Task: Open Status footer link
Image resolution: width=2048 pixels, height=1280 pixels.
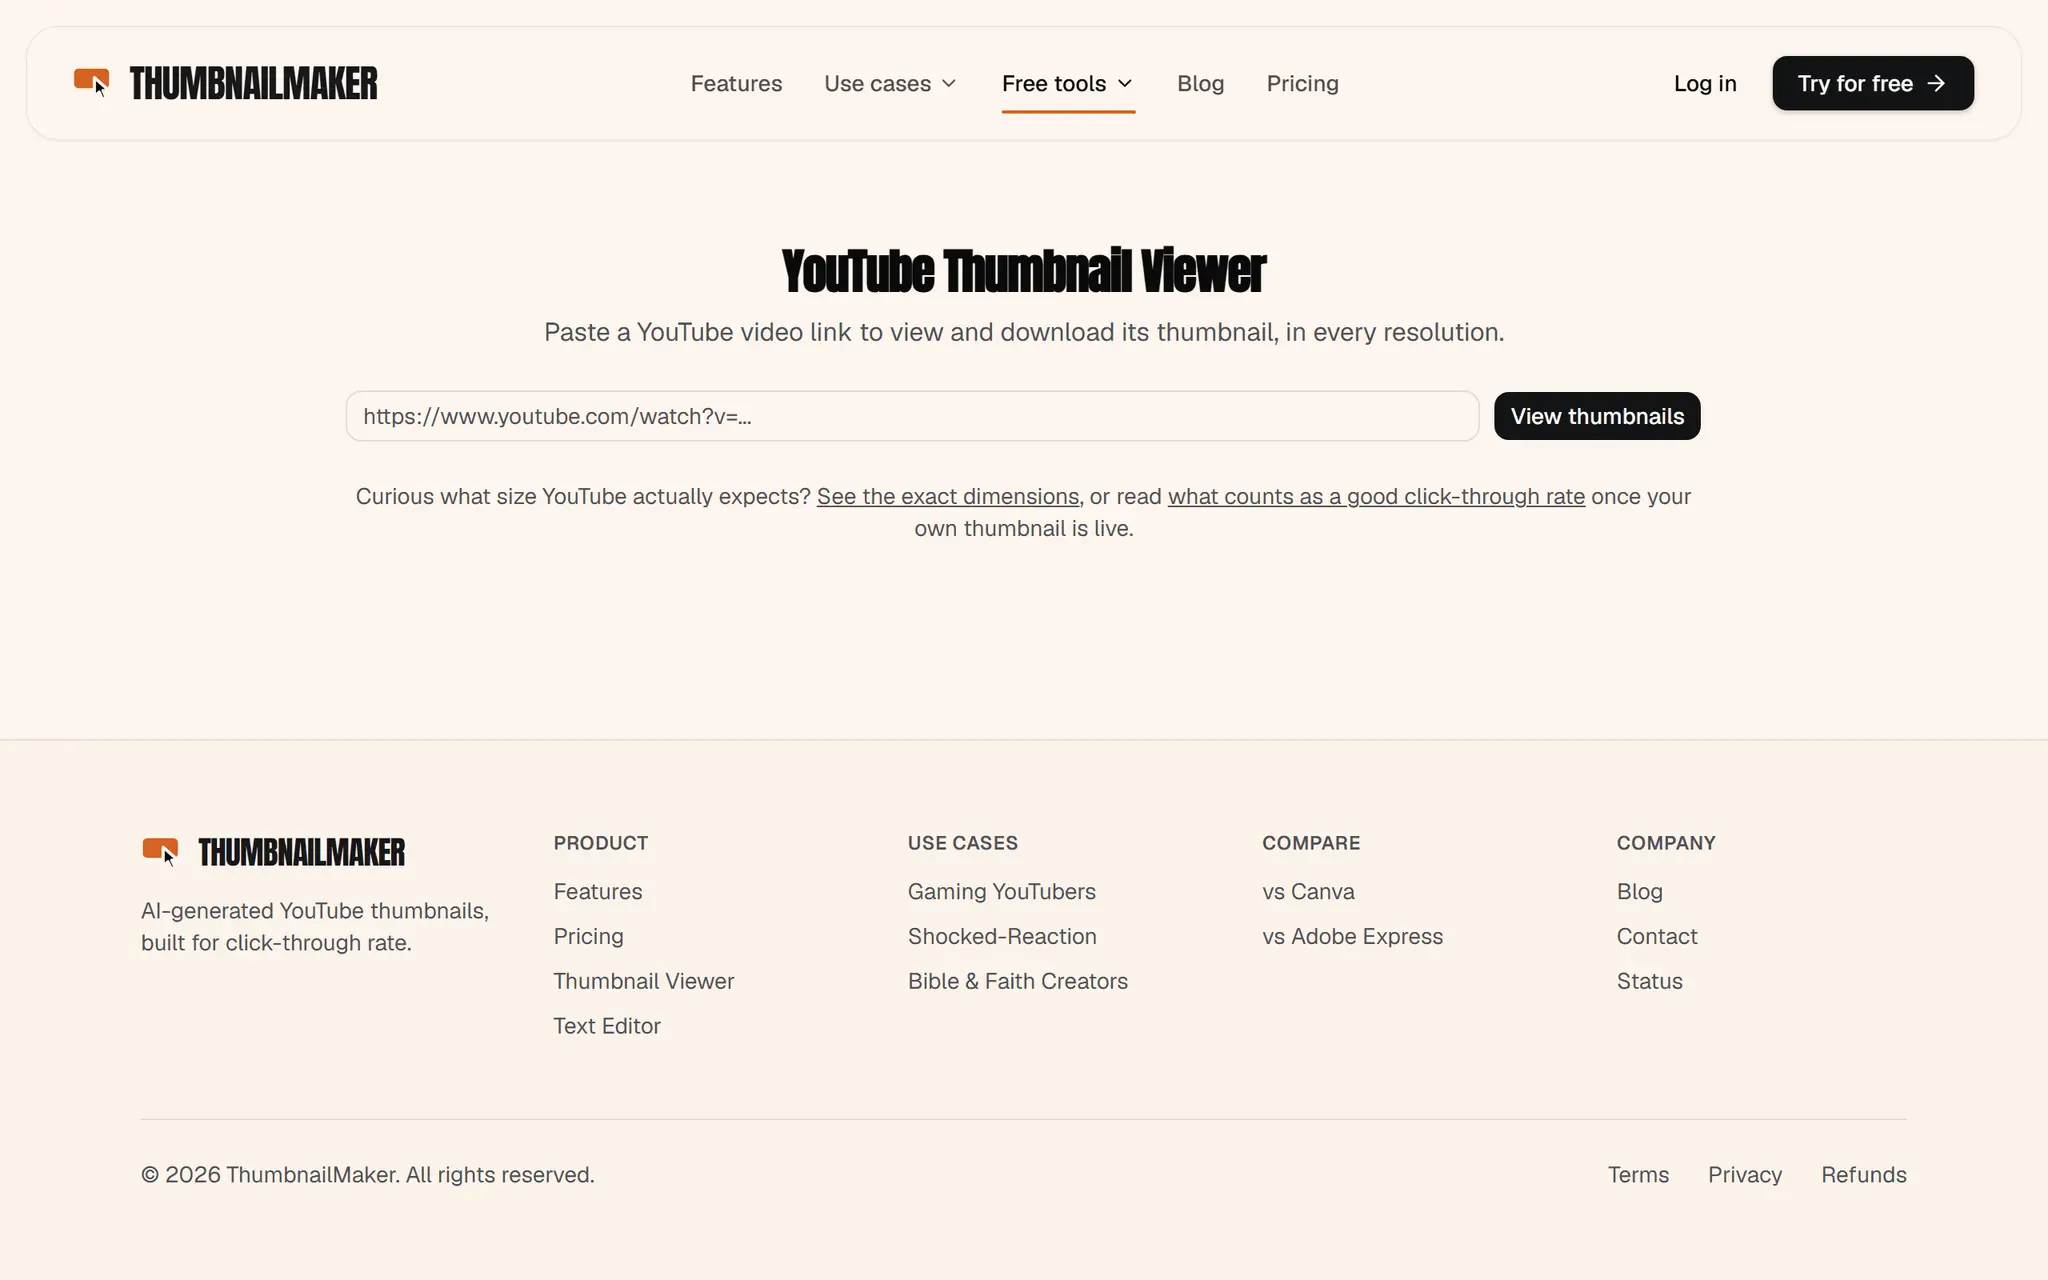Action: pyautogui.click(x=1650, y=981)
